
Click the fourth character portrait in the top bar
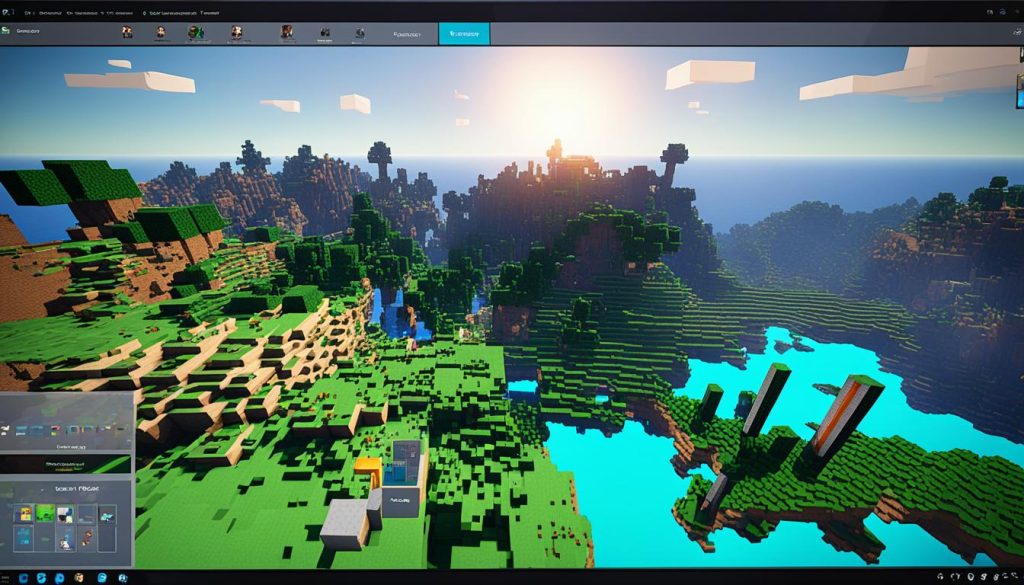pos(237,31)
